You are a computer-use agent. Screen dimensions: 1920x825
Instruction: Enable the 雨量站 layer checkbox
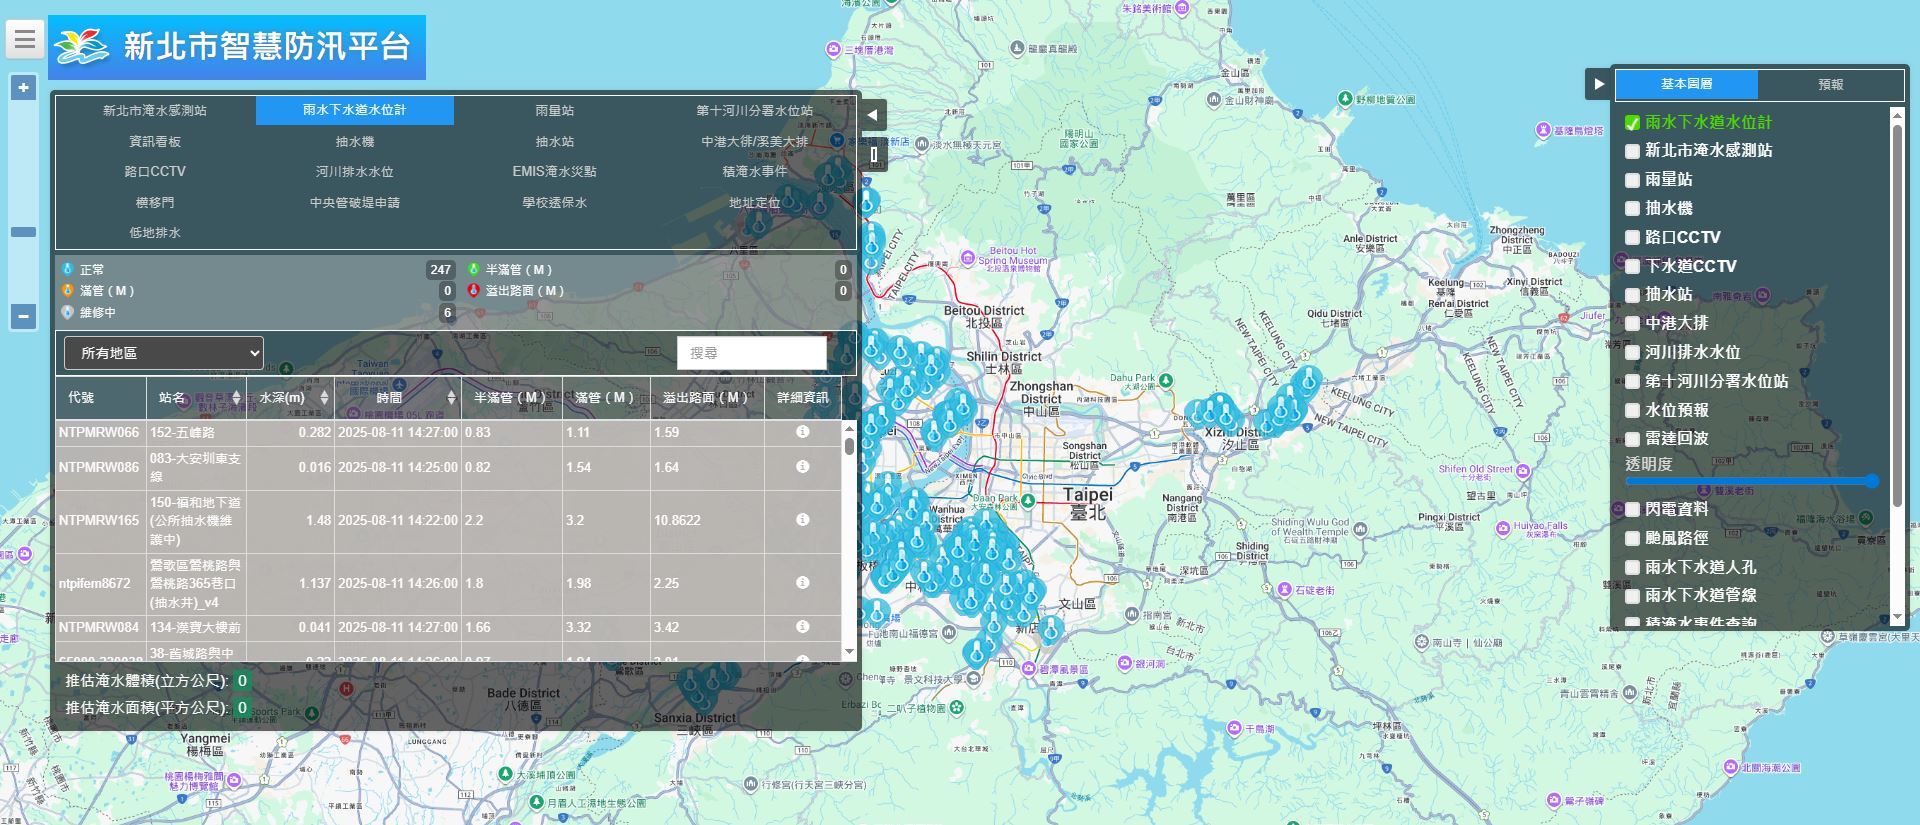click(x=1632, y=180)
